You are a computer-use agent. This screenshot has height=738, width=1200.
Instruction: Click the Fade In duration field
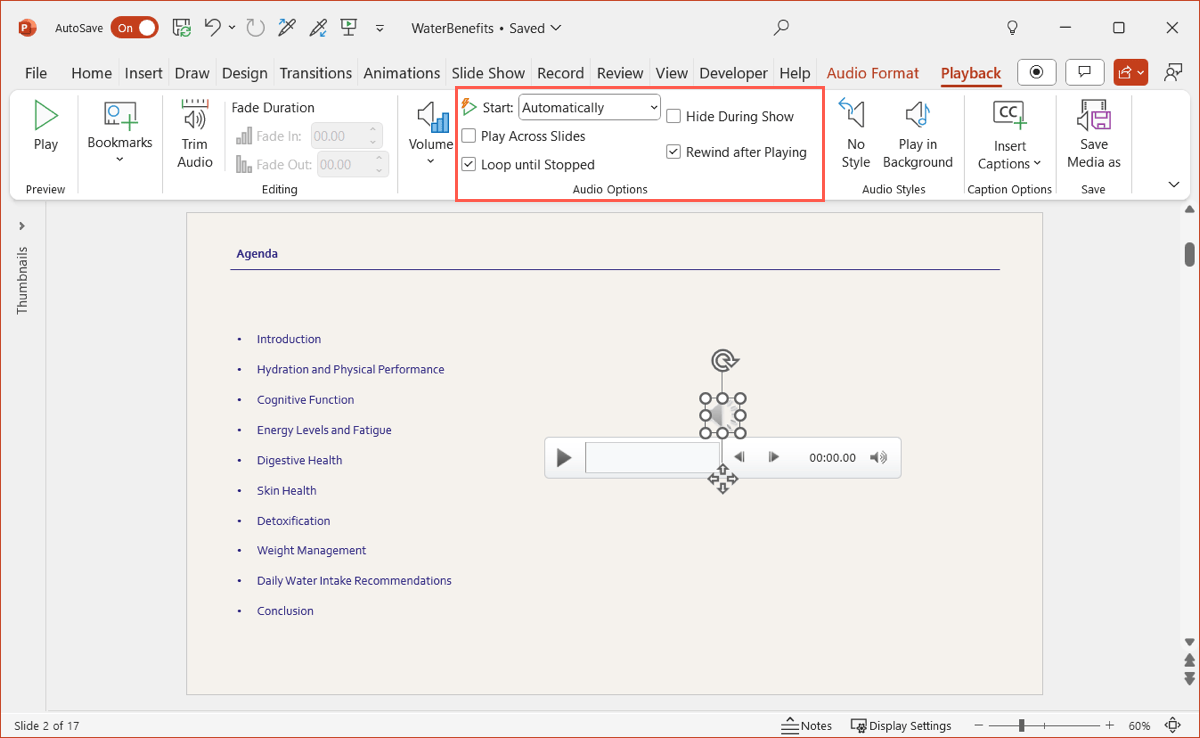(x=346, y=136)
